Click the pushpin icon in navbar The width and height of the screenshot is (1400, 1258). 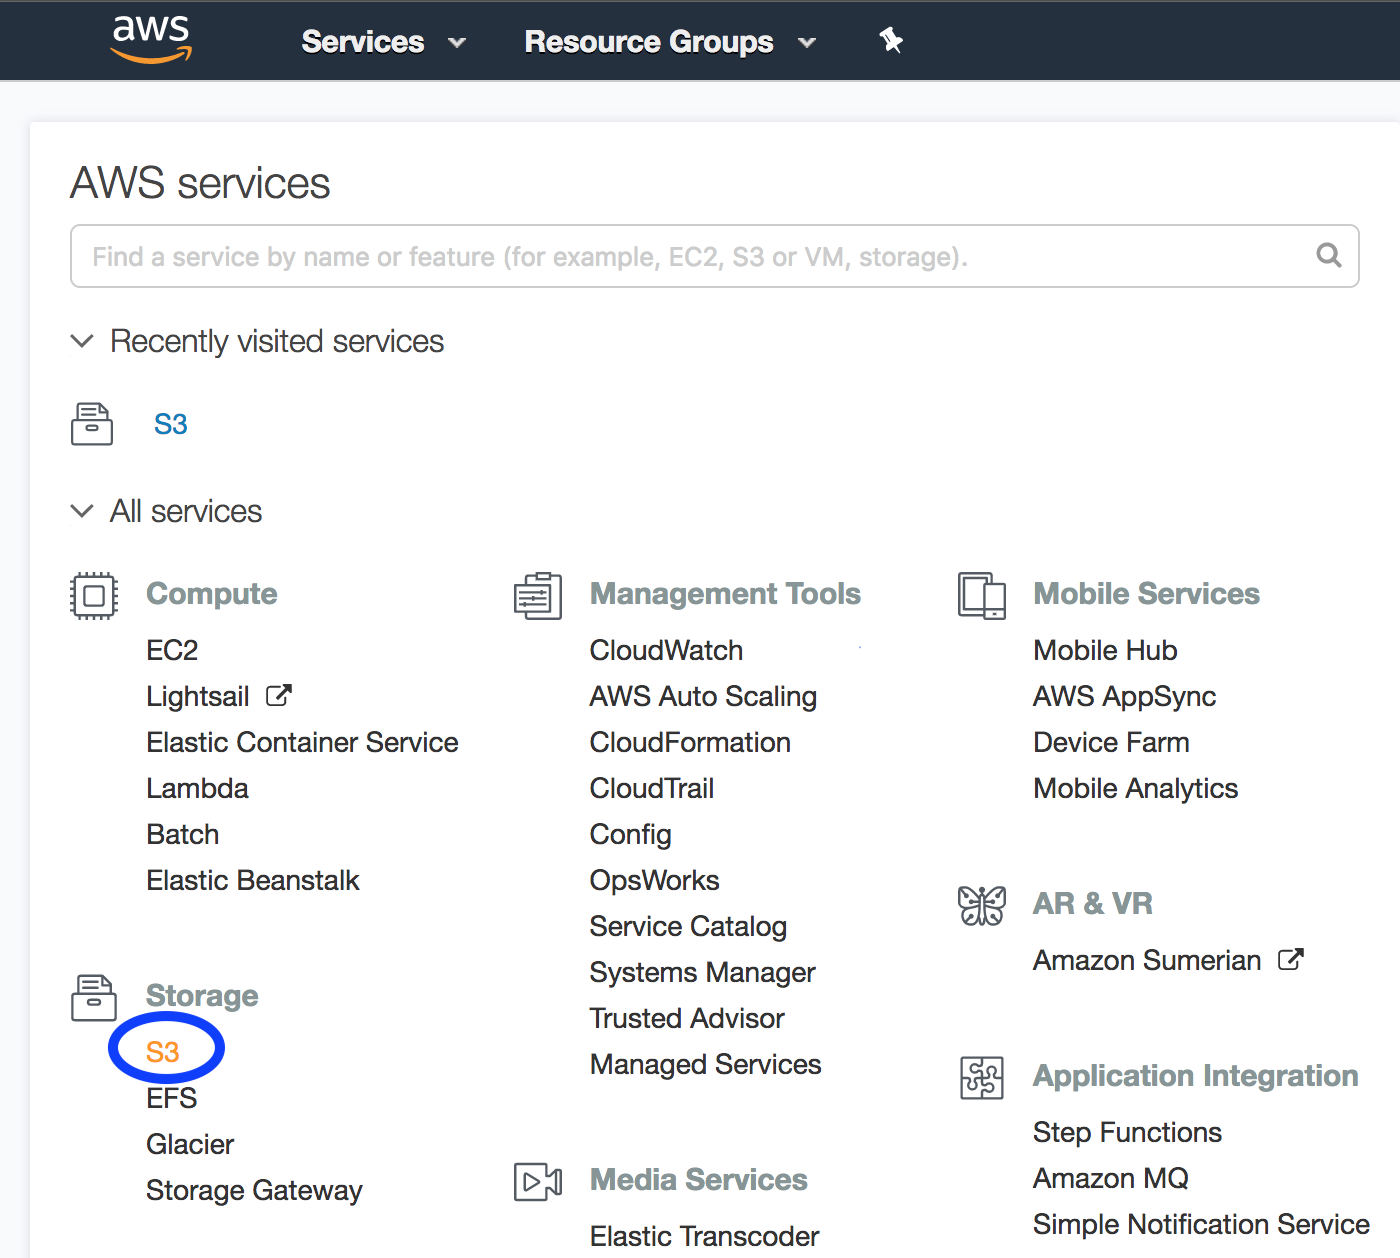tap(890, 41)
